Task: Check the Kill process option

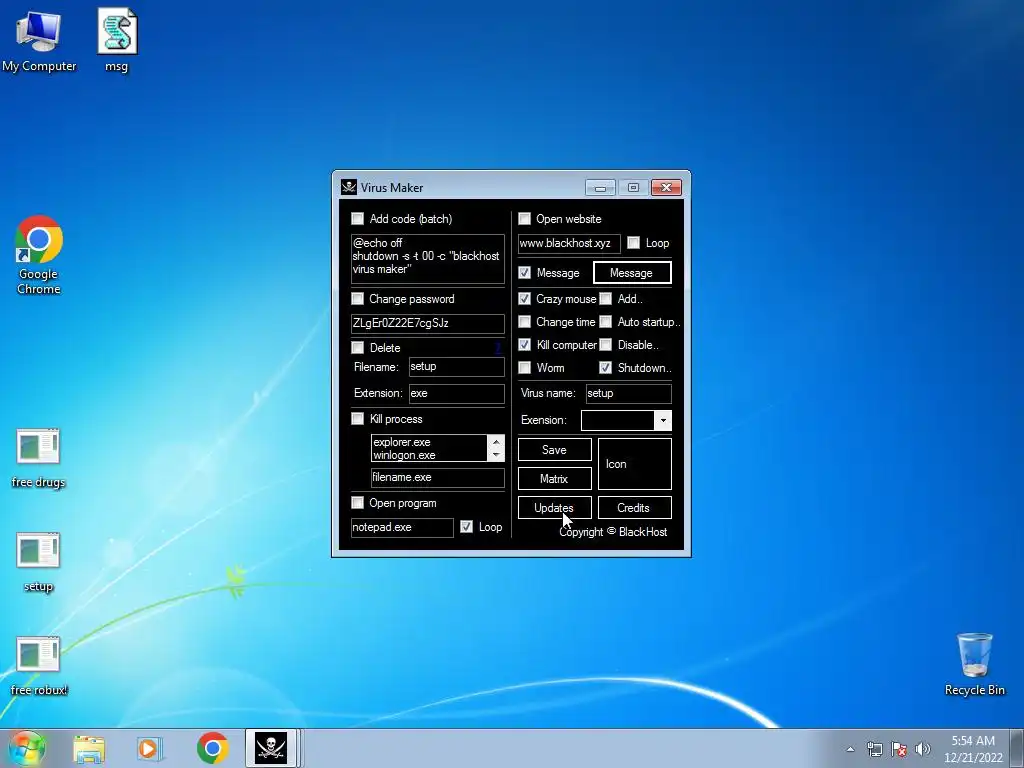Action: 357,419
